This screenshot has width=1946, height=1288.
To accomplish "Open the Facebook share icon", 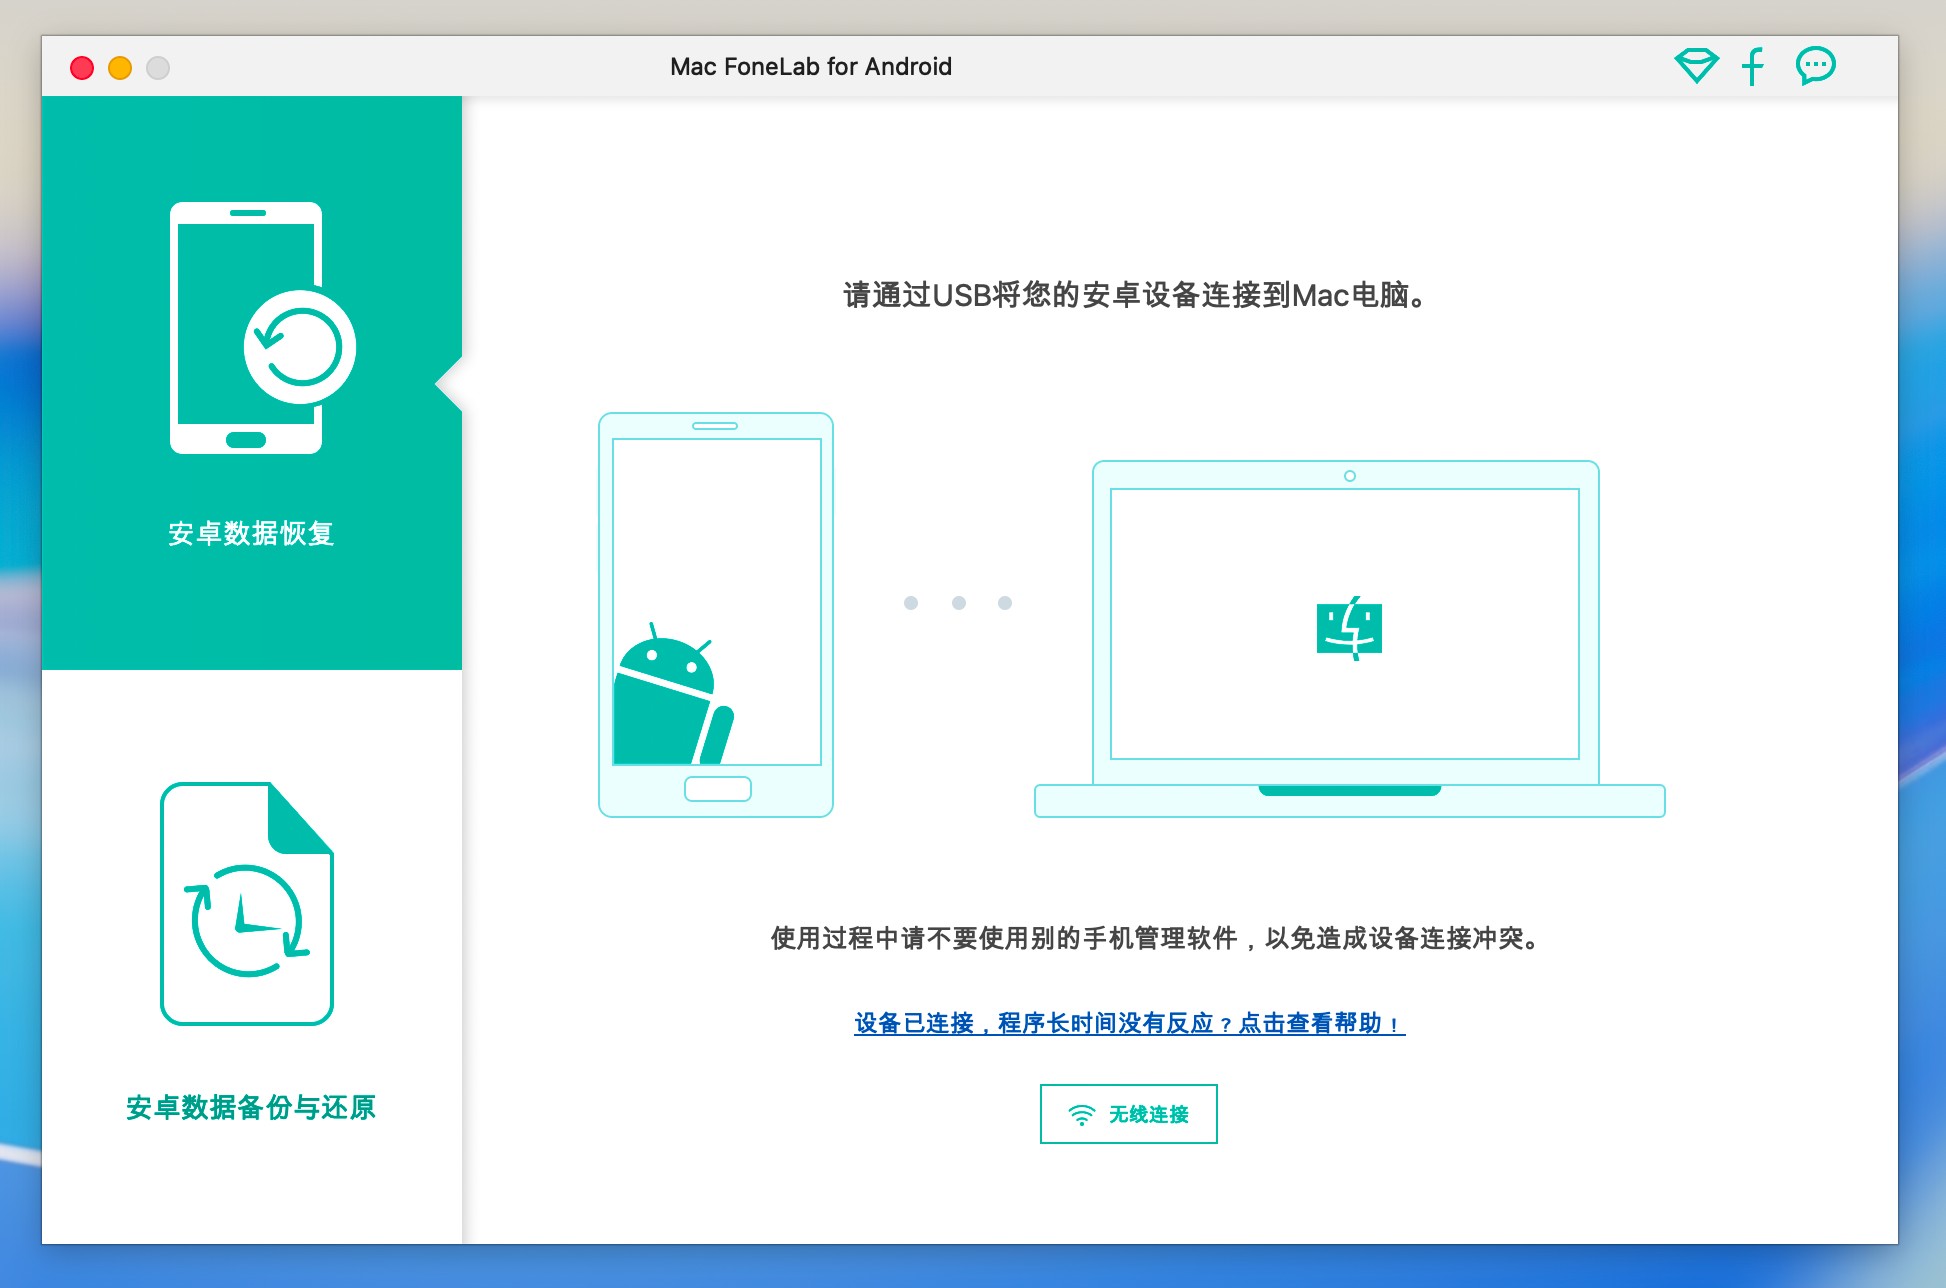I will pyautogui.click(x=1752, y=66).
